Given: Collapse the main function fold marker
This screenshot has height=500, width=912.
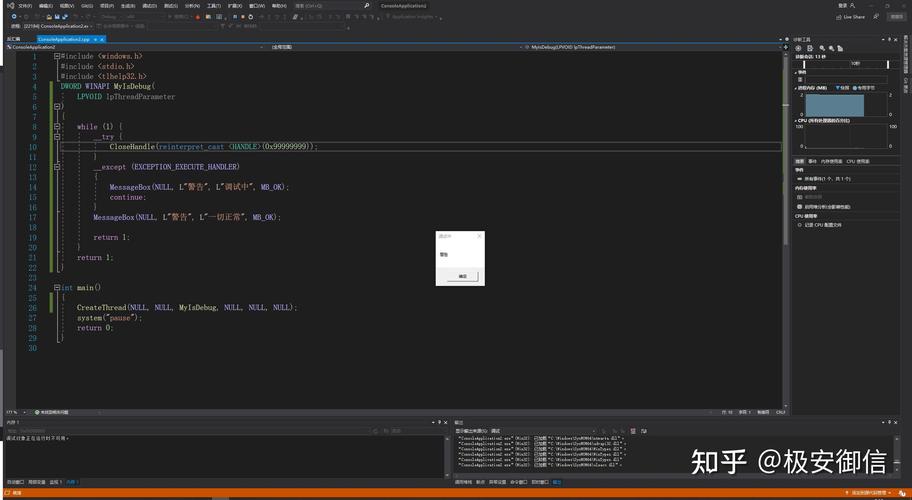Looking at the screenshot, I should click(57, 287).
